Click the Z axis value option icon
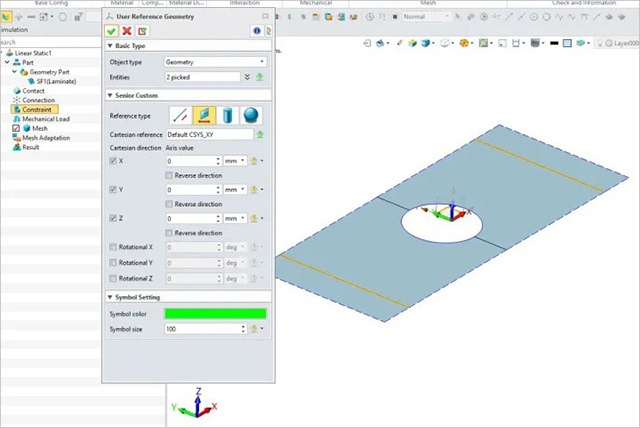The height and width of the screenshot is (428, 640). pyautogui.click(x=256, y=219)
